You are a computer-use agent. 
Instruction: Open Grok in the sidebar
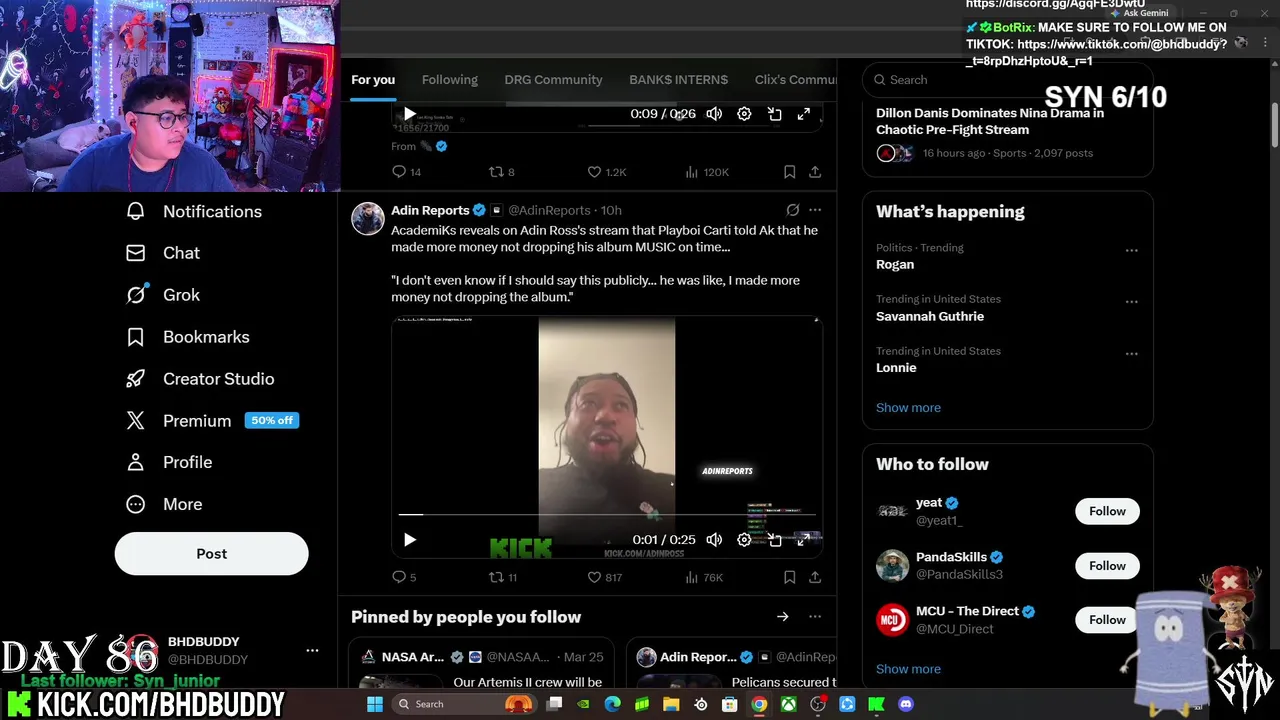click(162, 295)
